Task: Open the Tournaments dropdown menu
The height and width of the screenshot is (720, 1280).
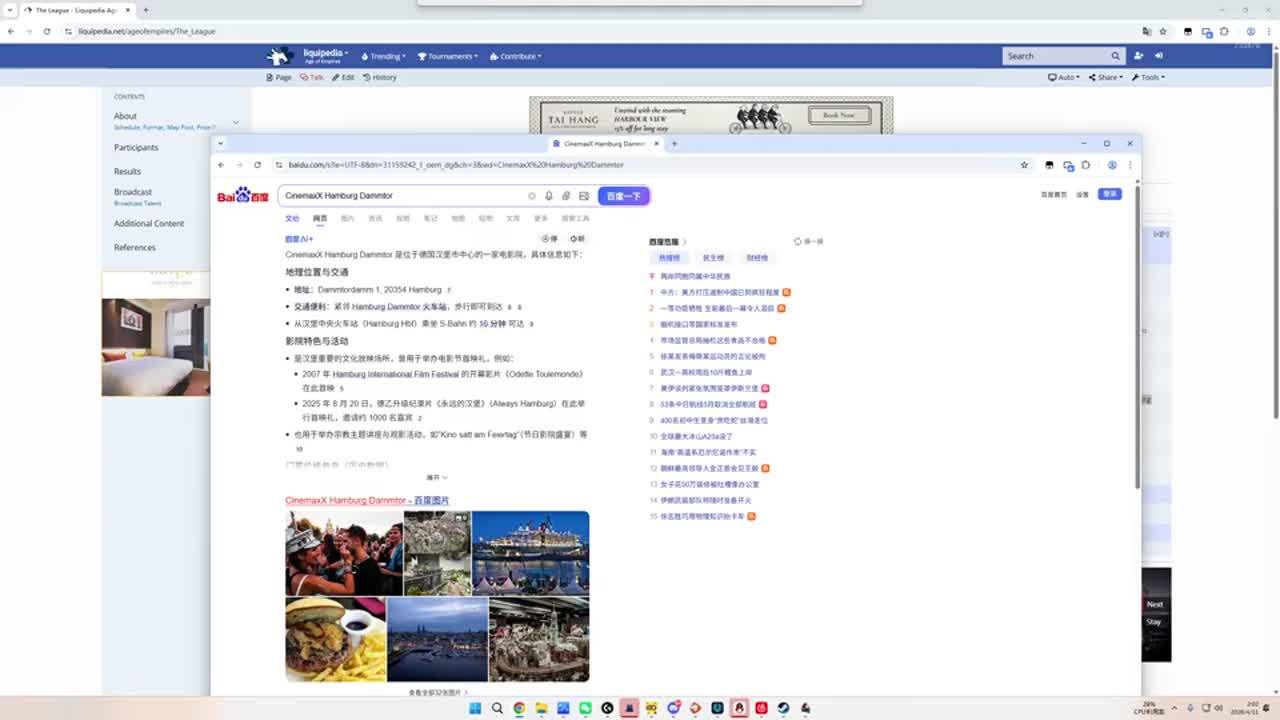Action: 448,56
